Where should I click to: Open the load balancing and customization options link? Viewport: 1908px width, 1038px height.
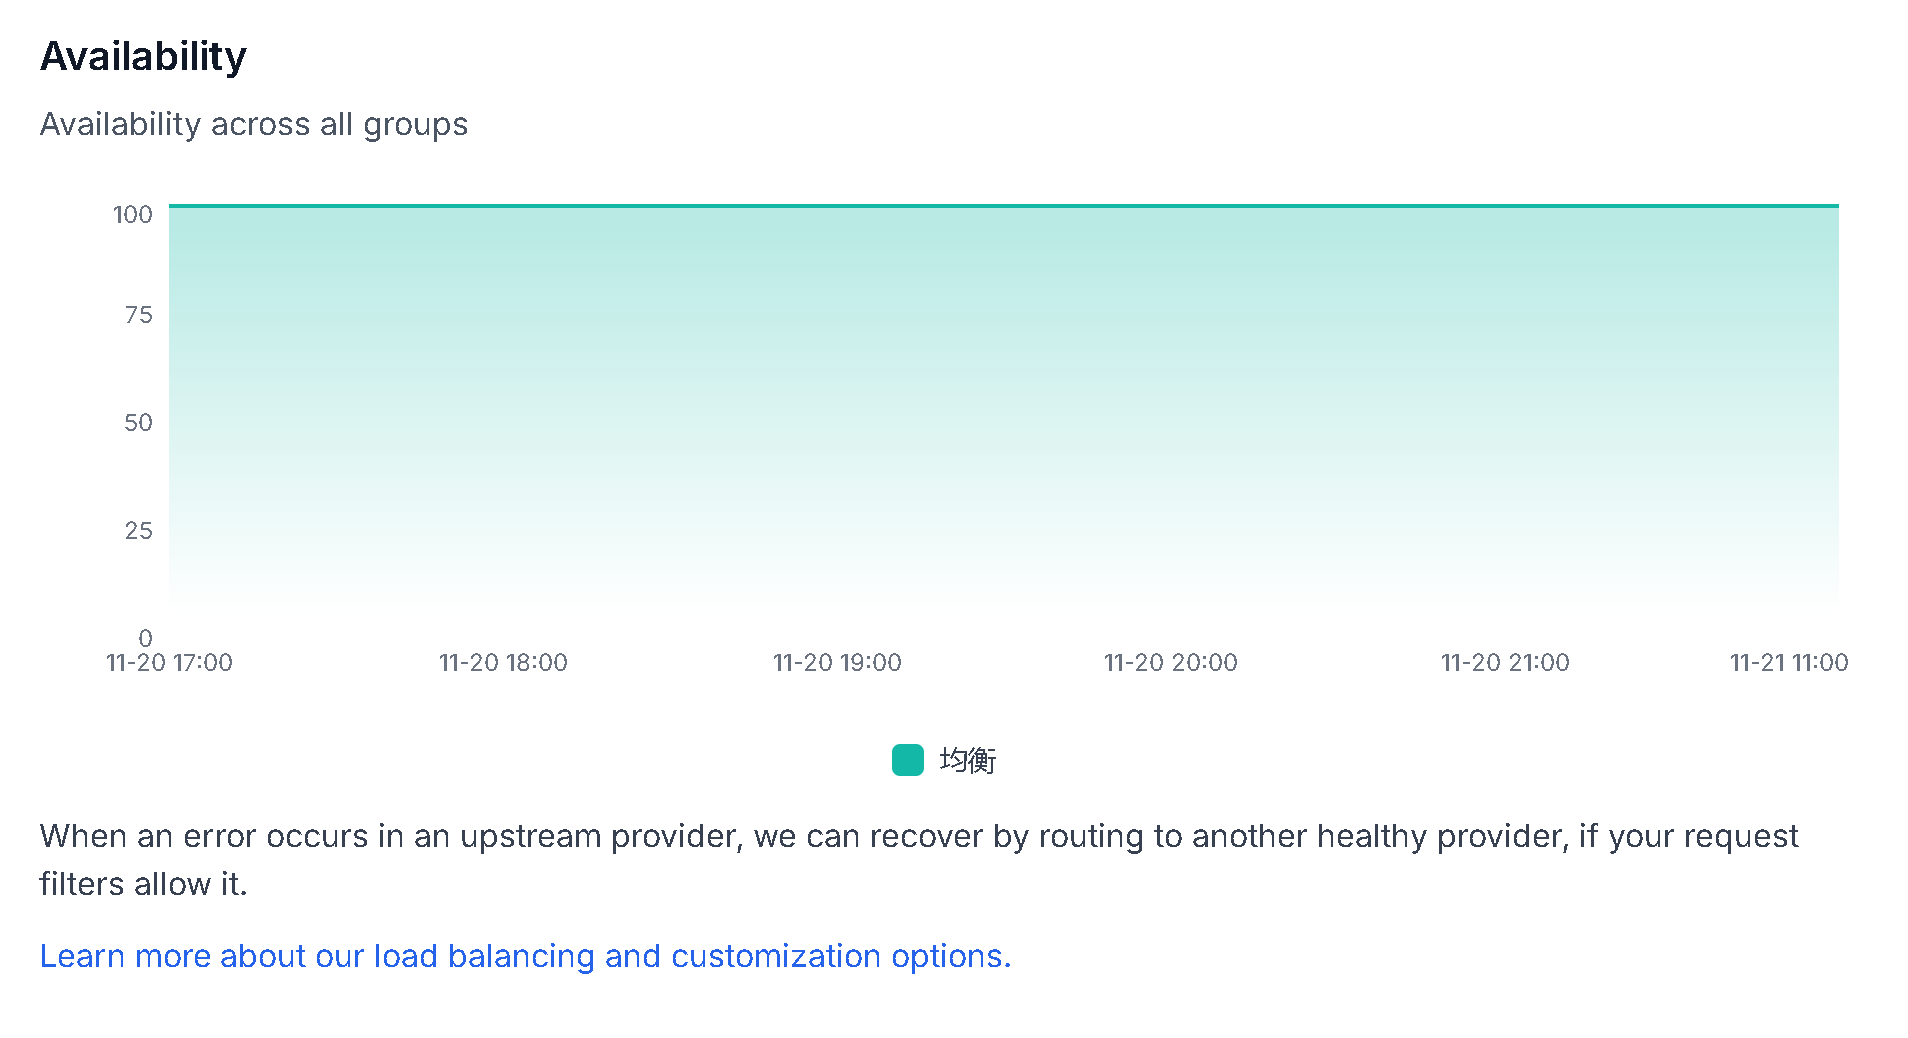click(x=525, y=956)
